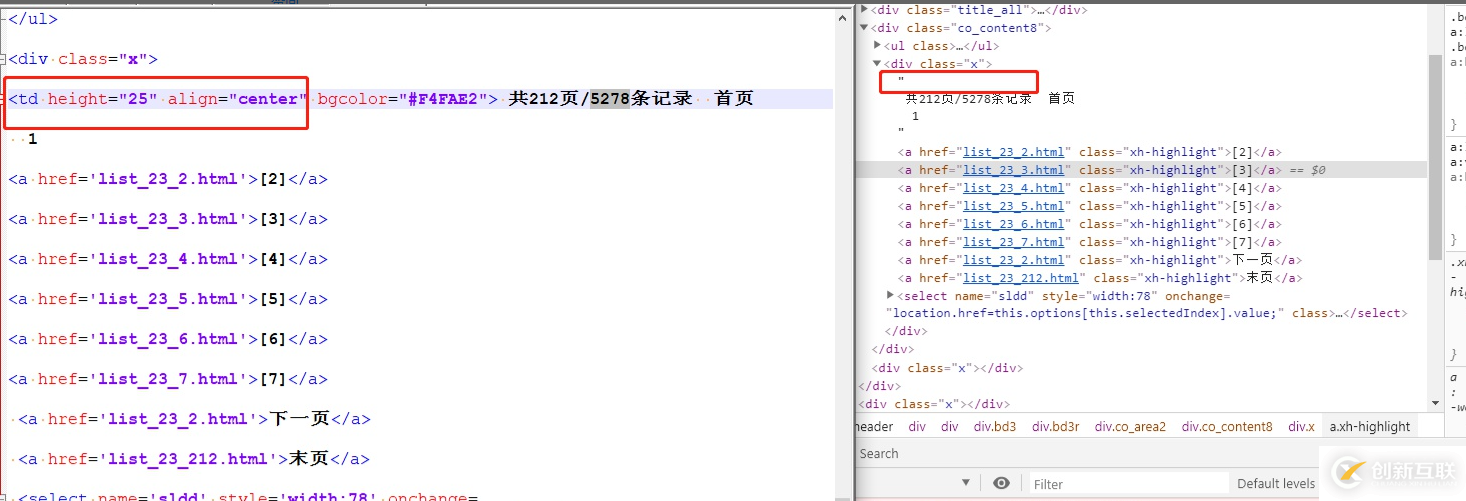
Task: Open list_23_212.html link in DevTools
Action: pyautogui.click(x=1020, y=278)
